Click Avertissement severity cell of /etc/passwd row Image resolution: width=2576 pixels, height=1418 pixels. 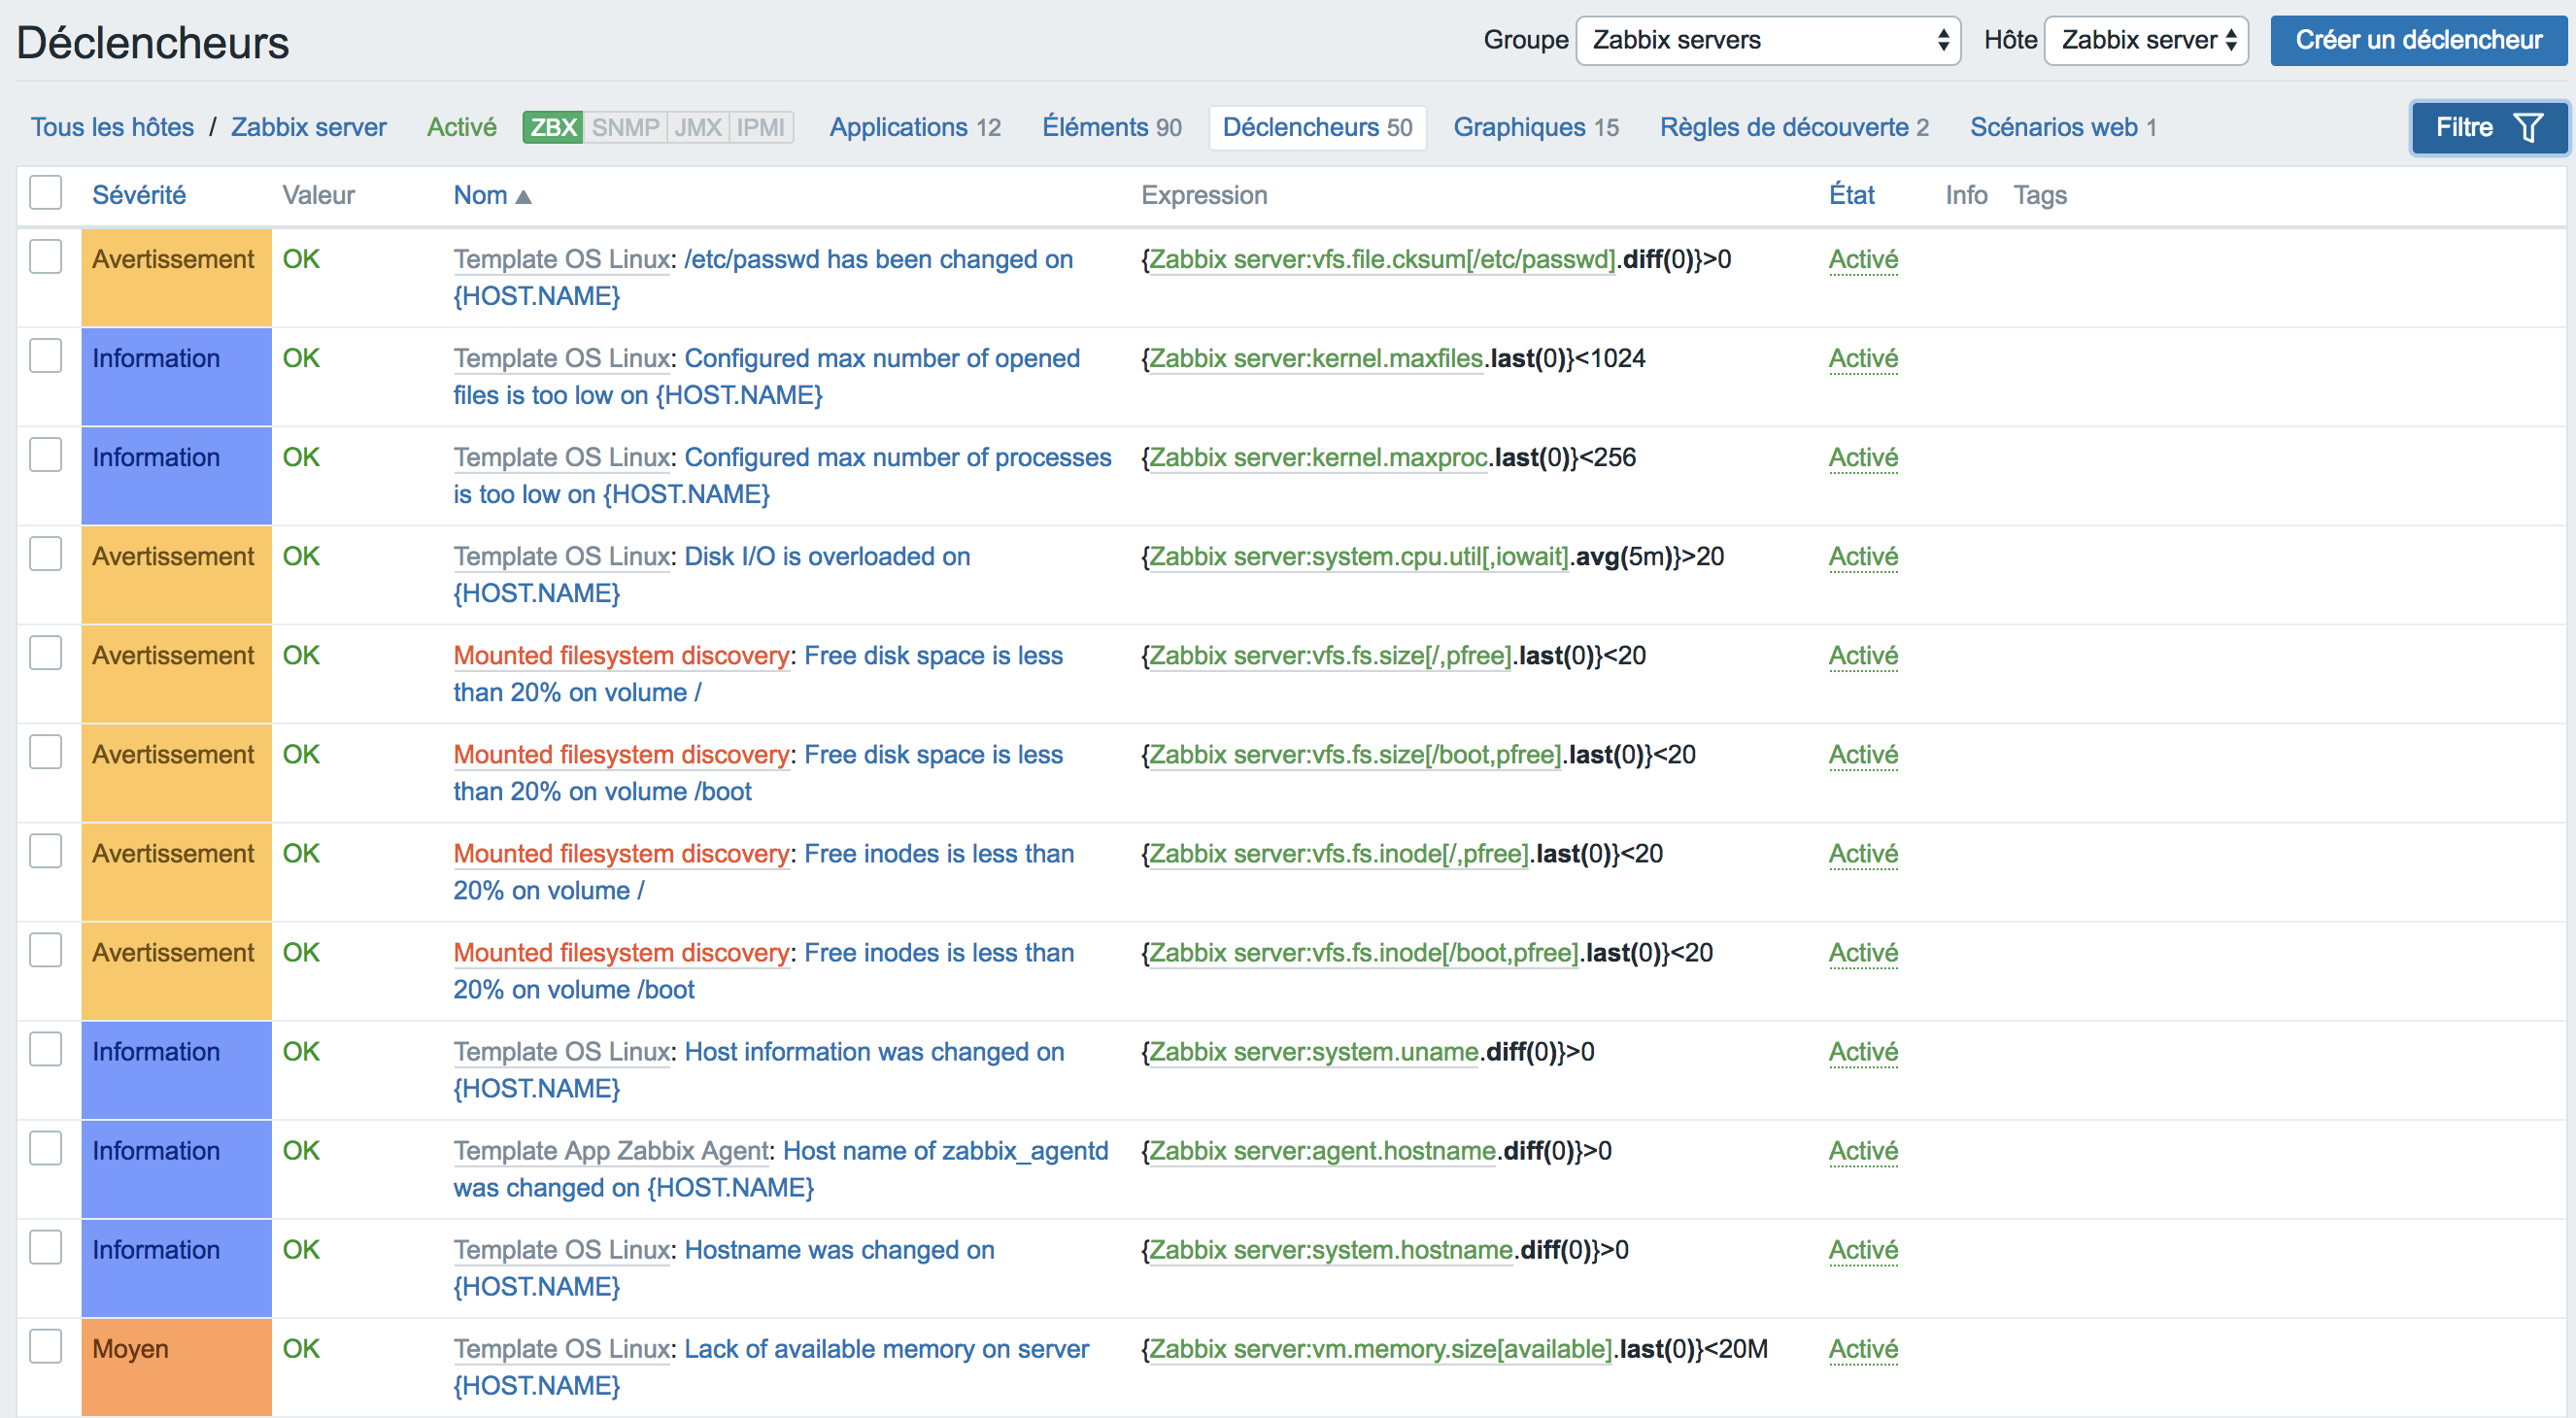176,277
